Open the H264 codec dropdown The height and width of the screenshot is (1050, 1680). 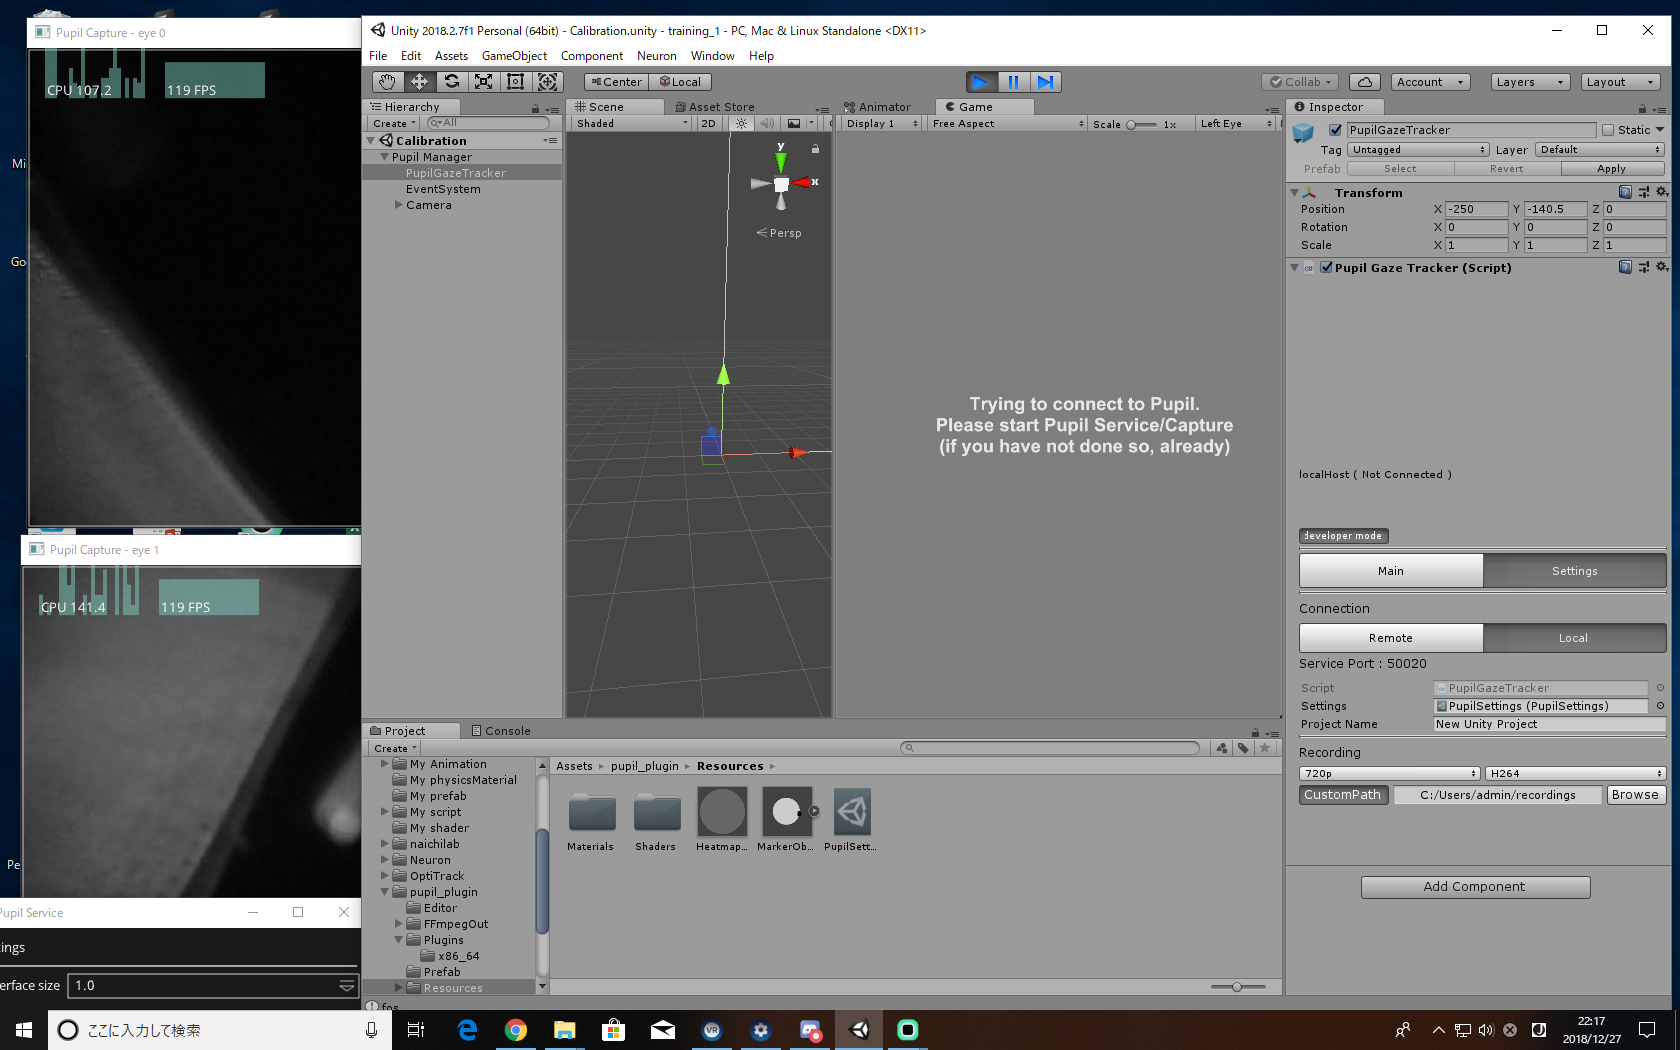coord(1575,773)
